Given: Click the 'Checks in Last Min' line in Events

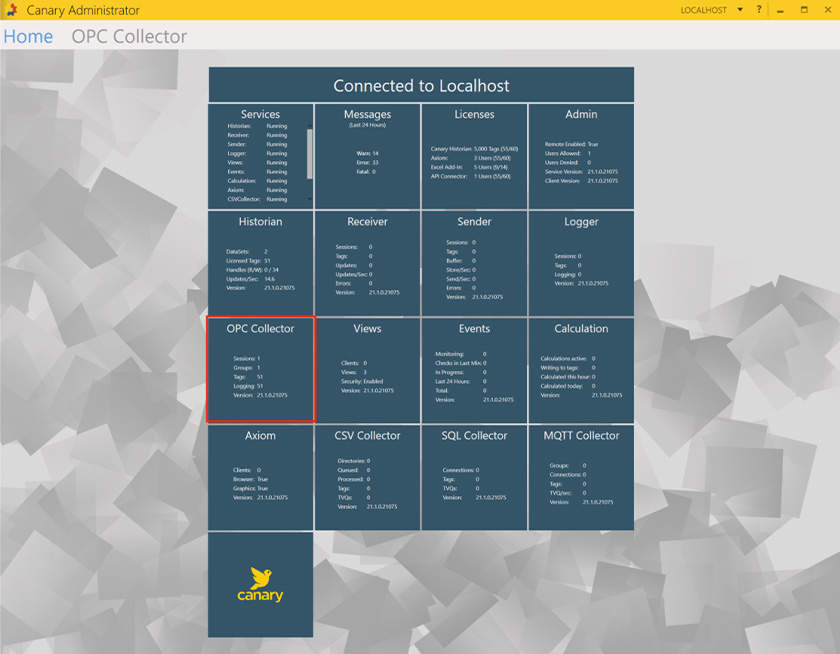Looking at the screenshot, I should coord(461,363).
